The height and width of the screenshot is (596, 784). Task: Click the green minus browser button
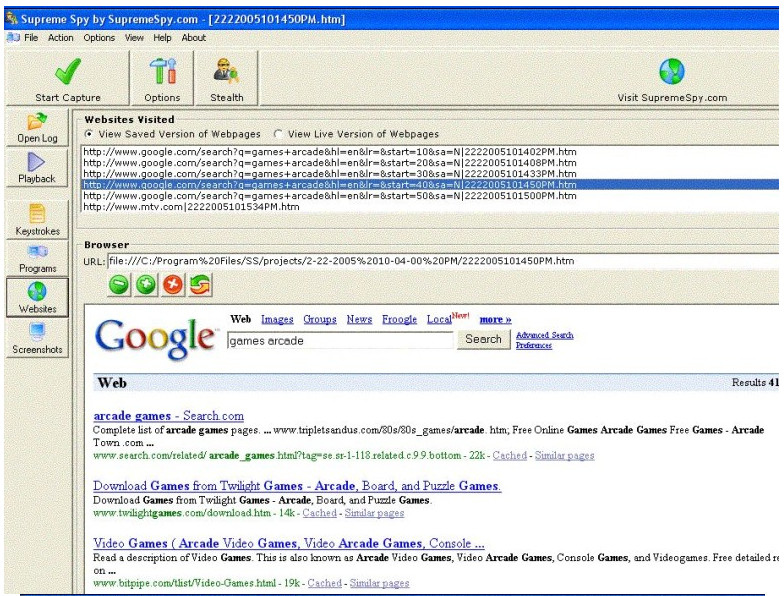click(x=119, y=285)
